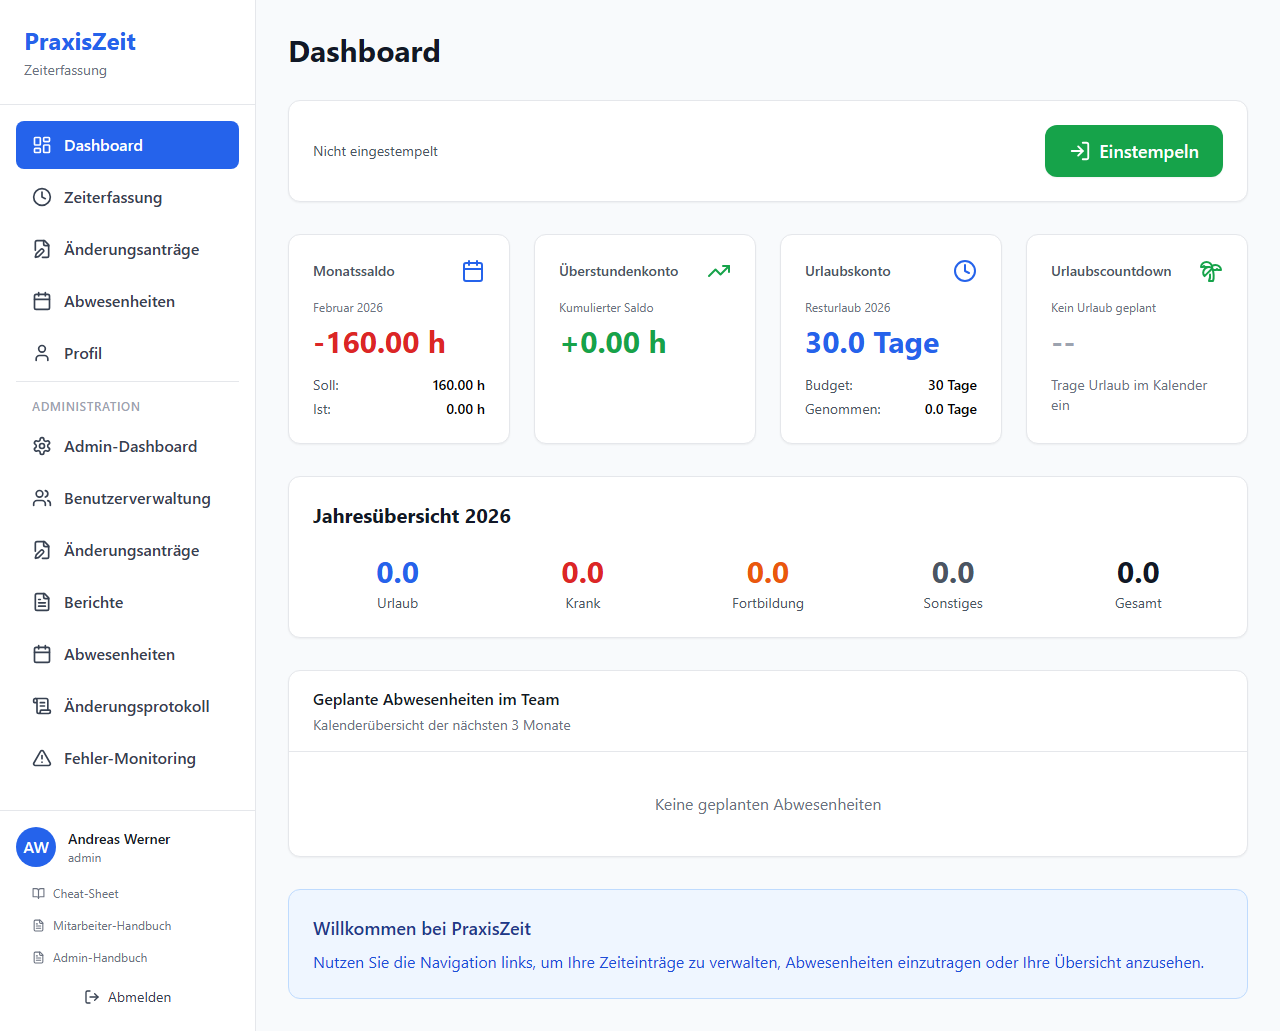Viewport: 1280px width, 1031px height.
Task: Go to Zeiterfassung in the sidebar
Action: click(x=127, y=197)
